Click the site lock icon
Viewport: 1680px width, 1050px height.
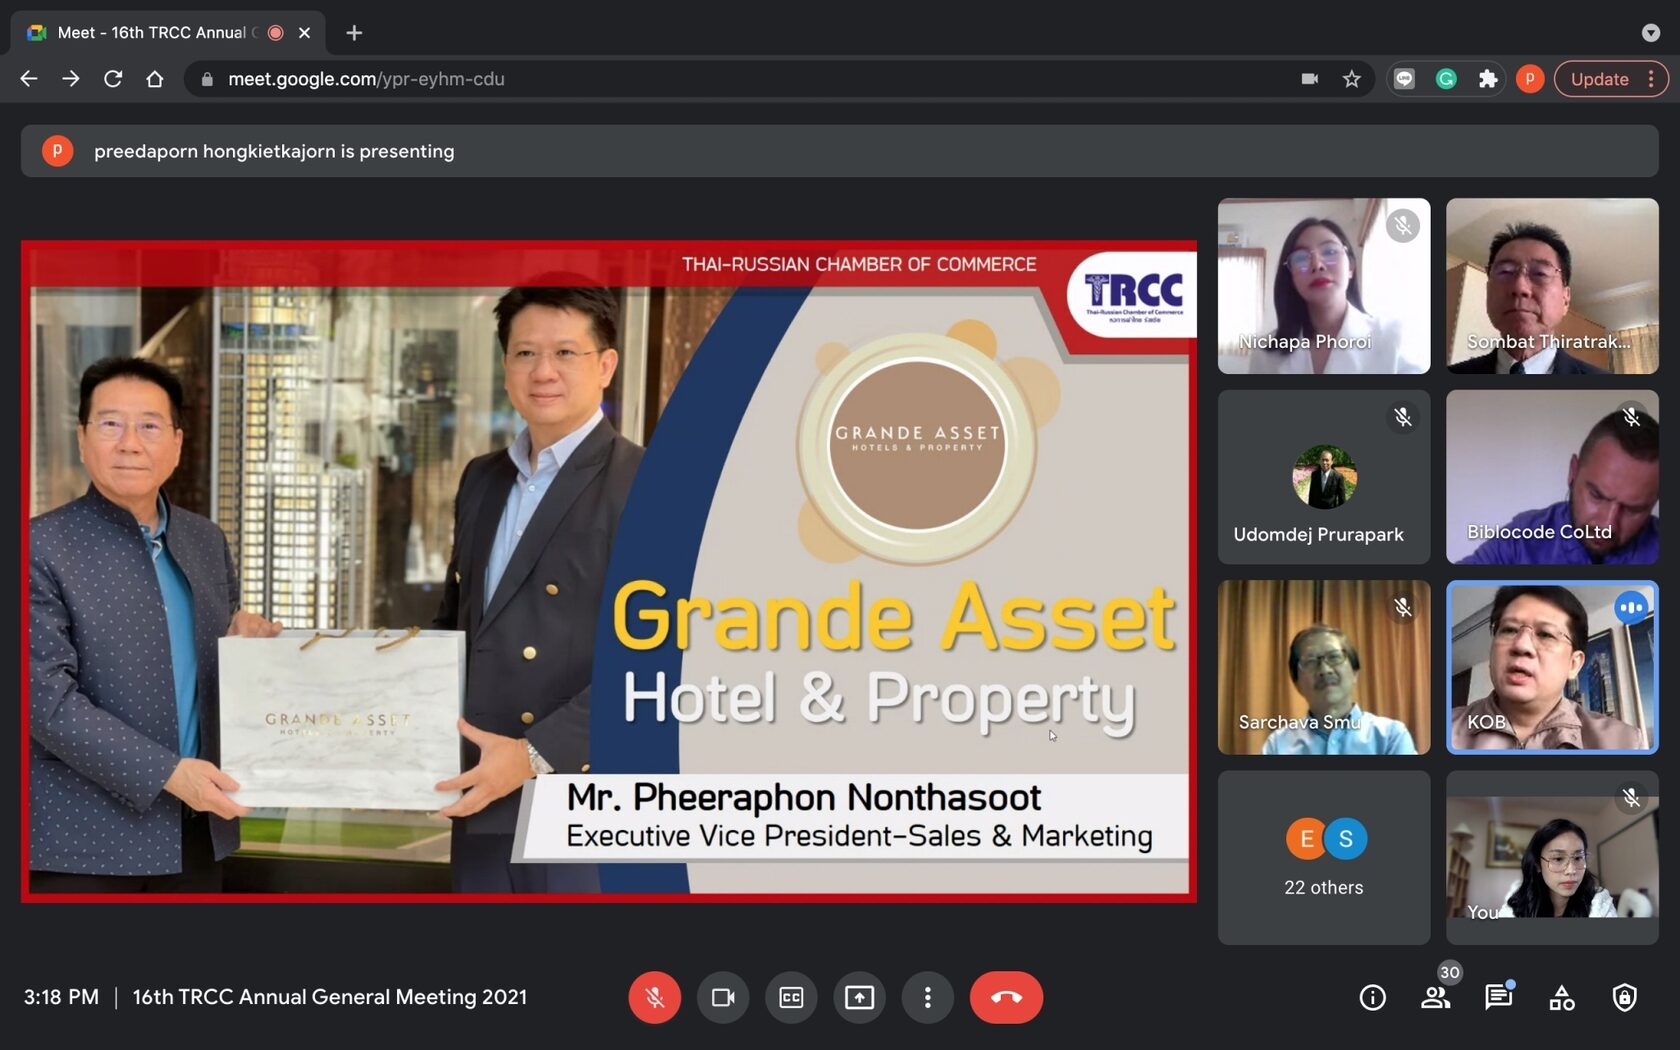[x=207, y=79]
